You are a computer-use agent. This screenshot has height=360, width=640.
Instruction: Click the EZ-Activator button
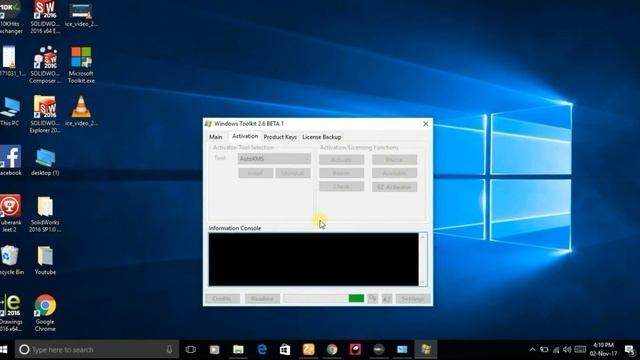click(x=394, y=187)
